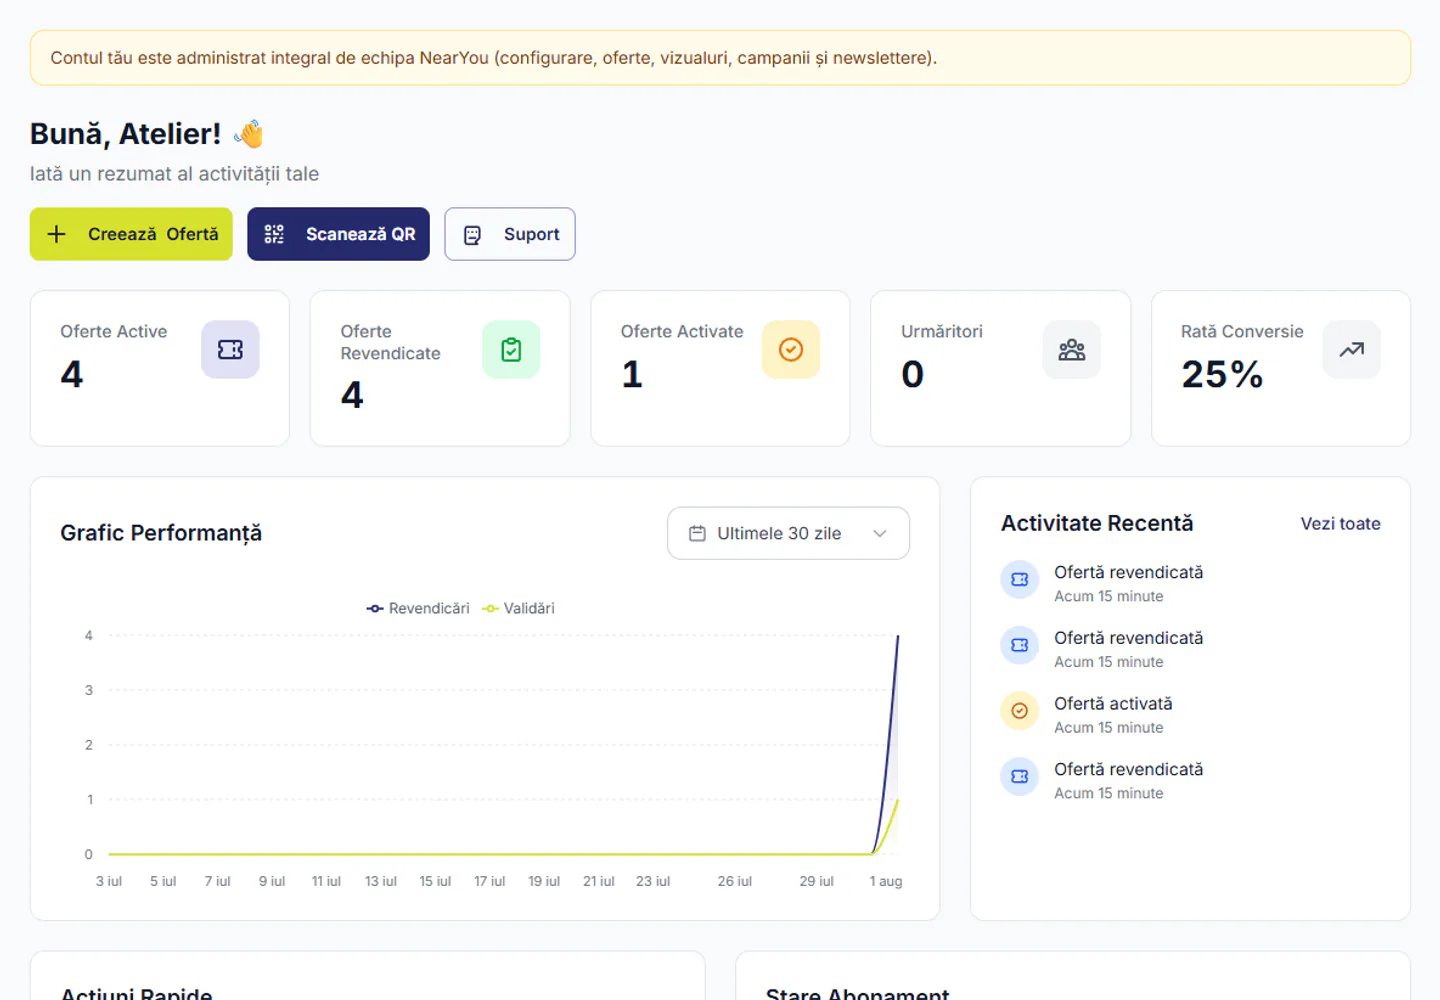
Task: Click the 1 aug point on chart
Action: (x=898, y=636)
